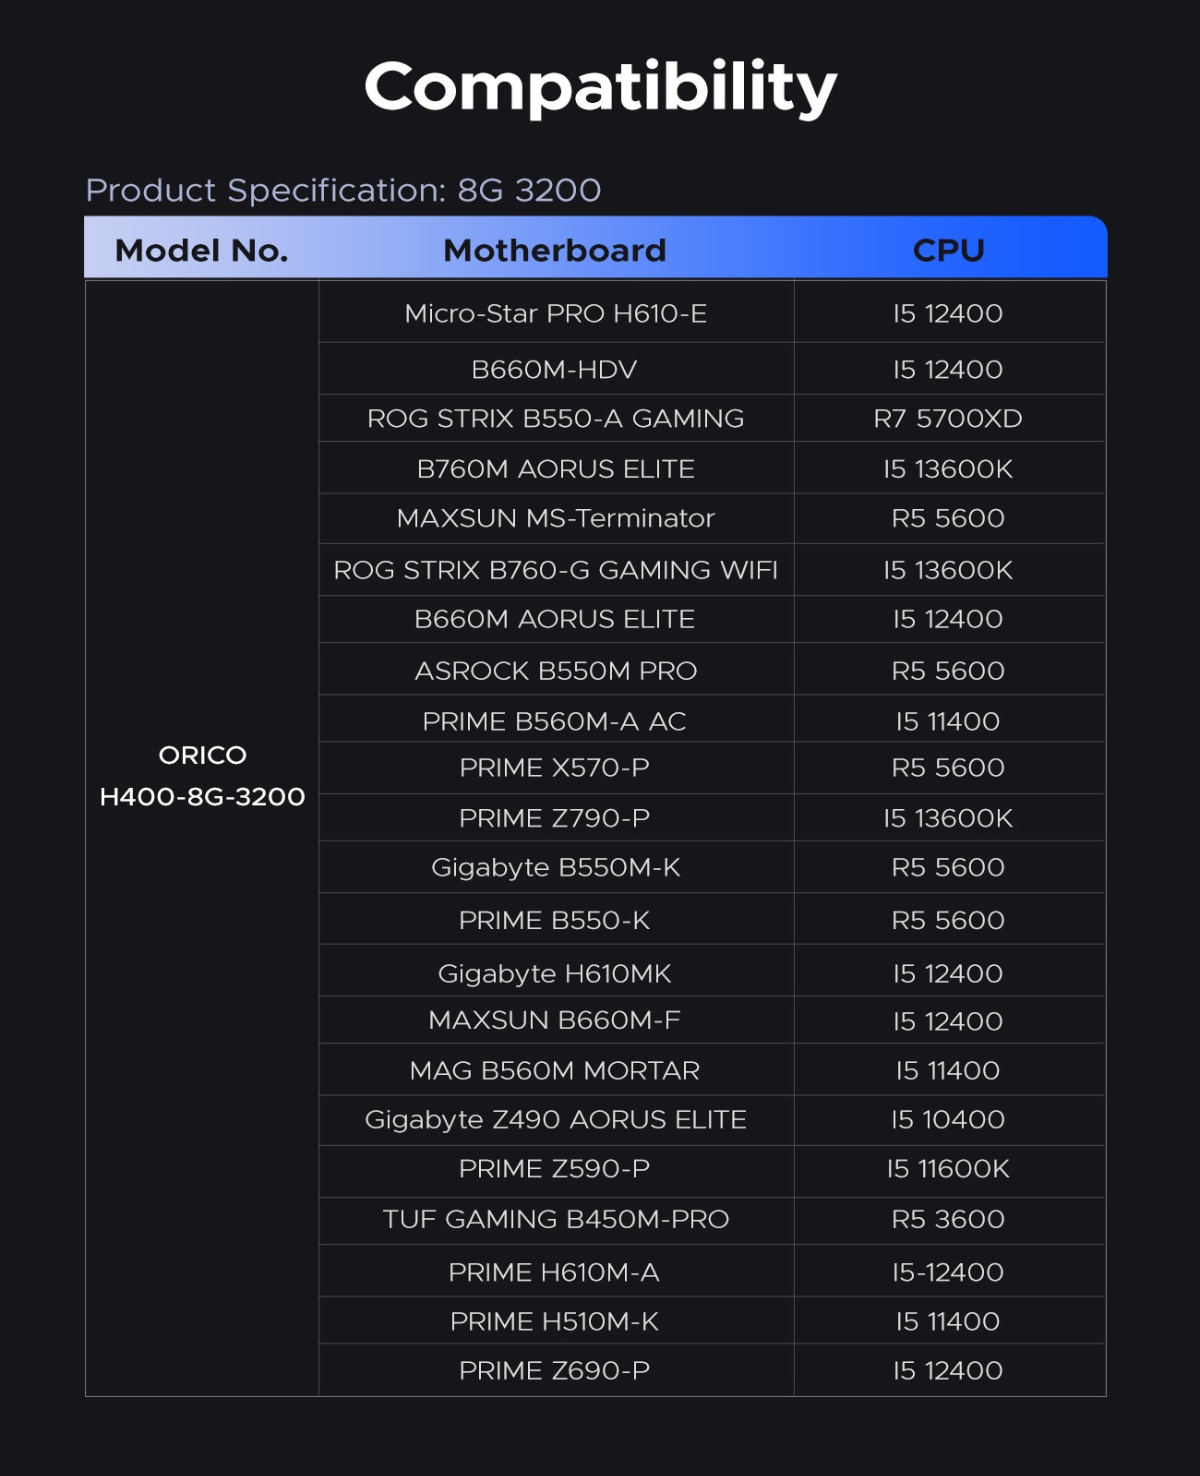The image size is (1200, 1476).
Task: Select the PRIME B560M-A AC cell
Action: pyautogui.click(x=555, y=720)
